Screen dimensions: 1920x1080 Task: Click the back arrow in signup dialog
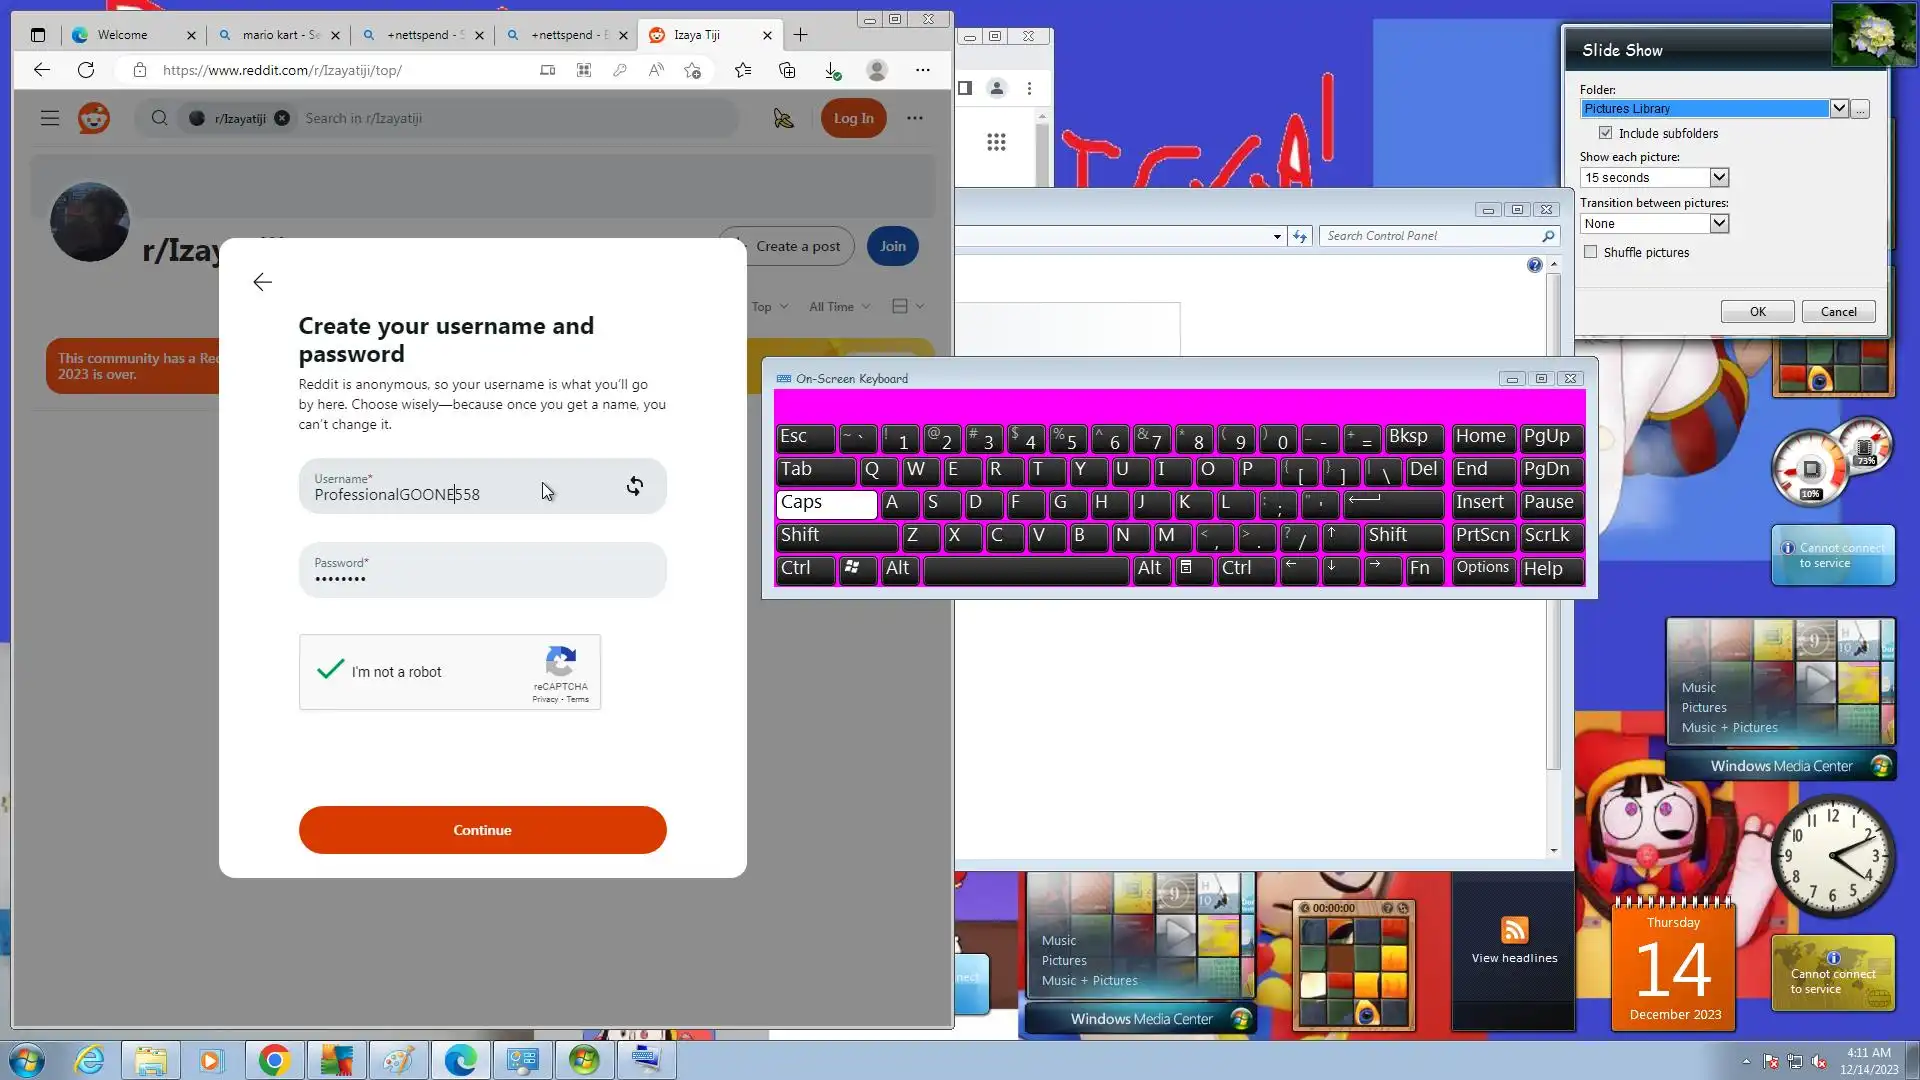point(262,283)
